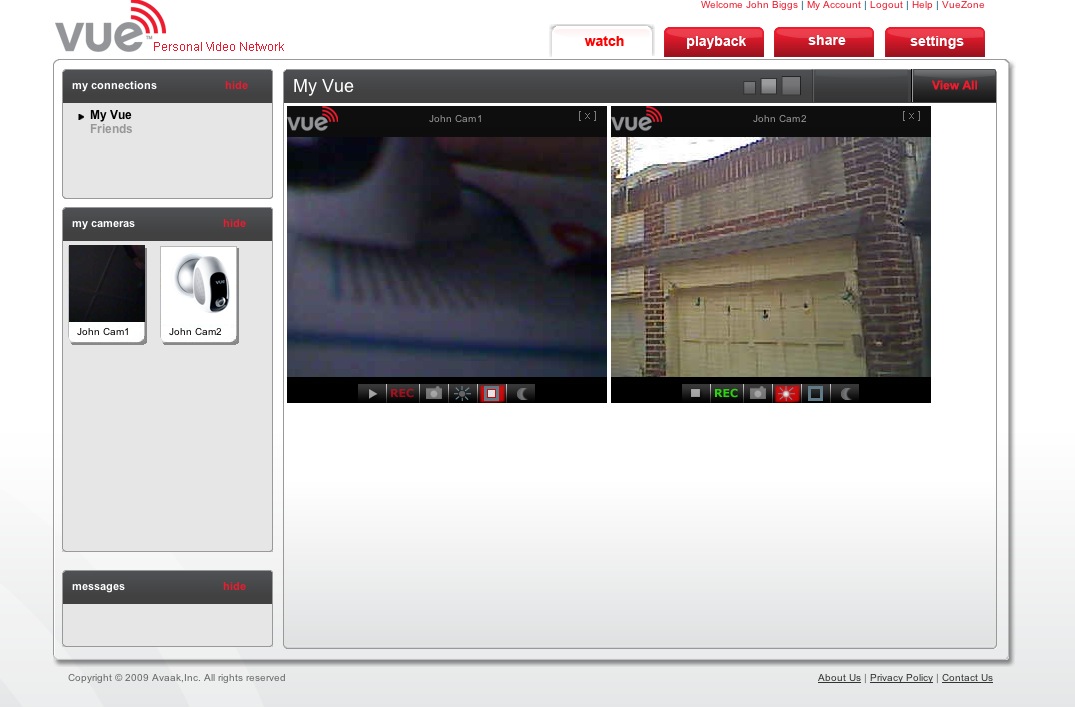Hide the messages panel
The width and height of the screenshot is (1075, 707).
(234, 586)
